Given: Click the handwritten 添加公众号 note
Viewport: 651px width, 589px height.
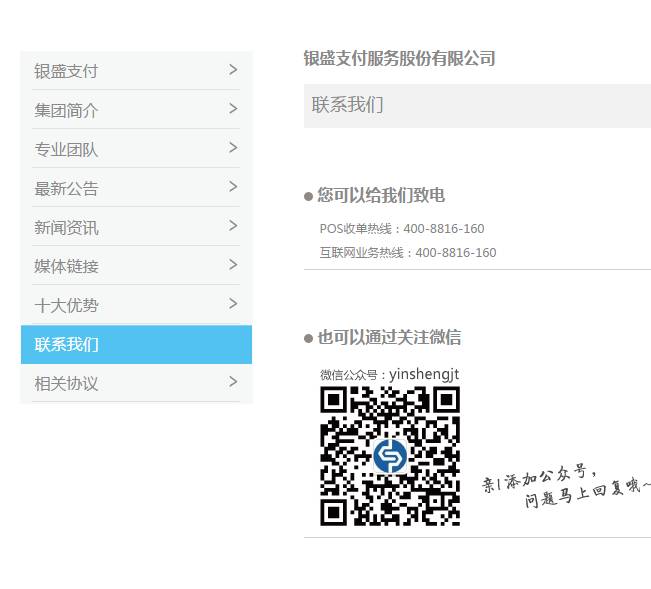Looking at the screenshot, I should pyautogui.click(x=566, y=486).
